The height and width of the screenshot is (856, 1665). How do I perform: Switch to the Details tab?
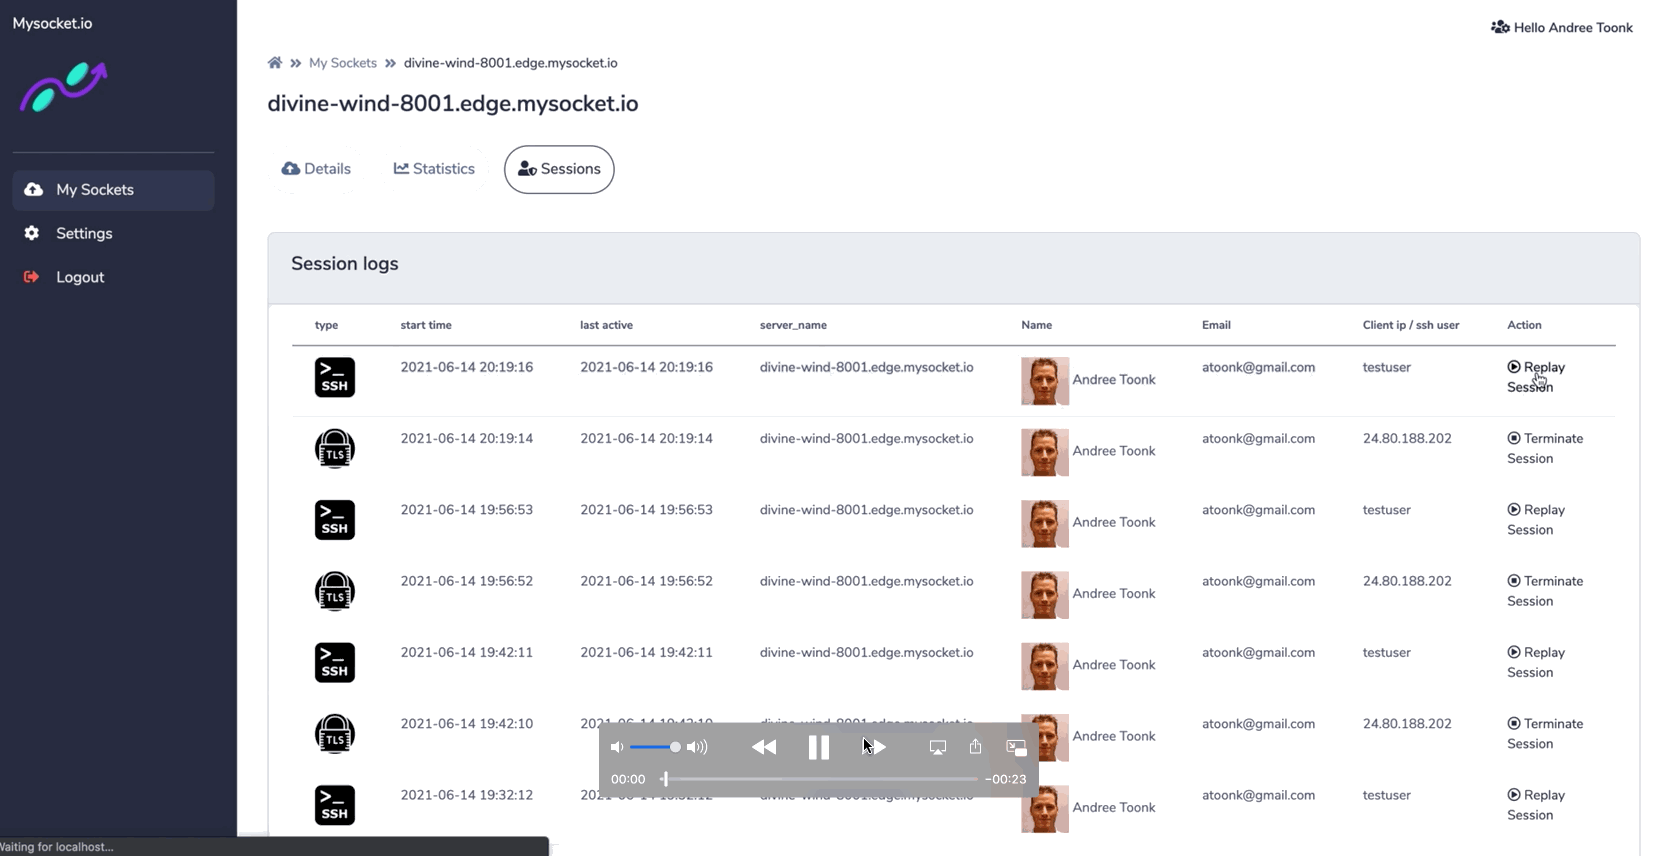316,169
